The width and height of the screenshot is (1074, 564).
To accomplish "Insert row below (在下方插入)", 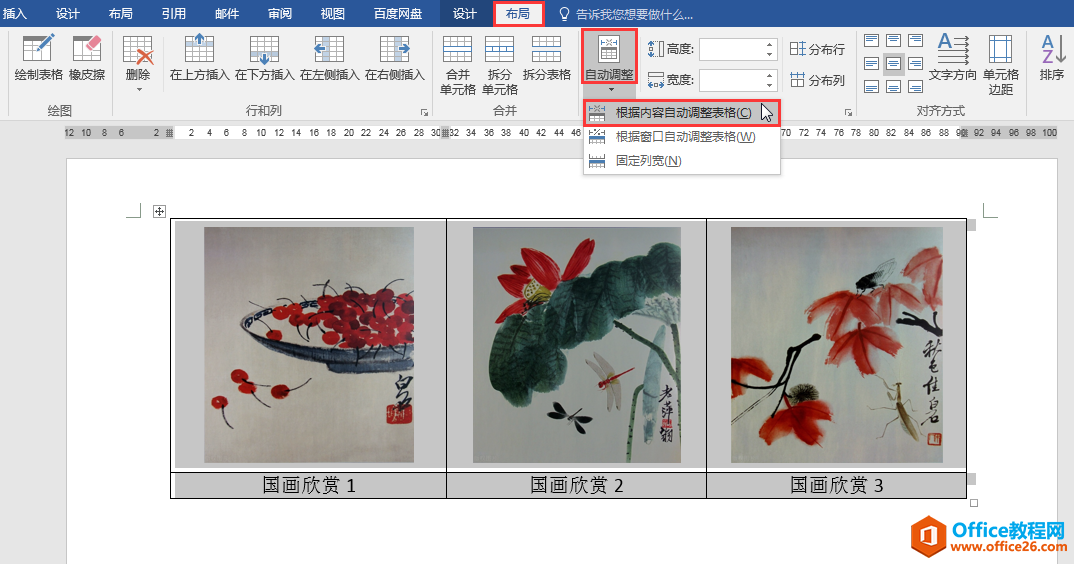I will click(264, 58).
